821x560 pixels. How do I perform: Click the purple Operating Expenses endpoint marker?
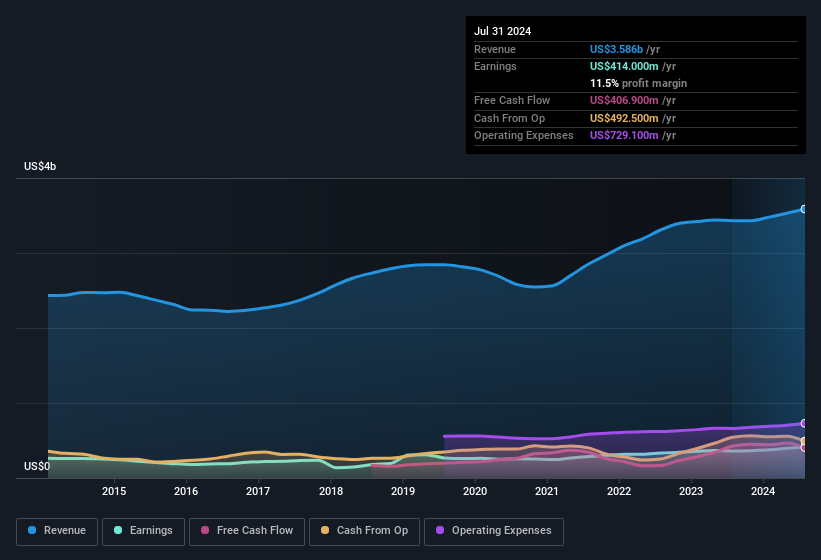point(804,423)
